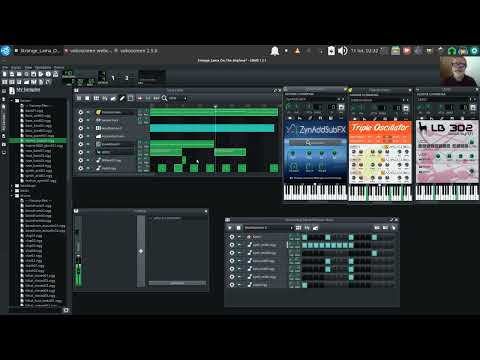The width and height of the screenshot is (480, 360).
Task: Collapse the drums folder in sample browser
Action: click(x=12, y=196)
